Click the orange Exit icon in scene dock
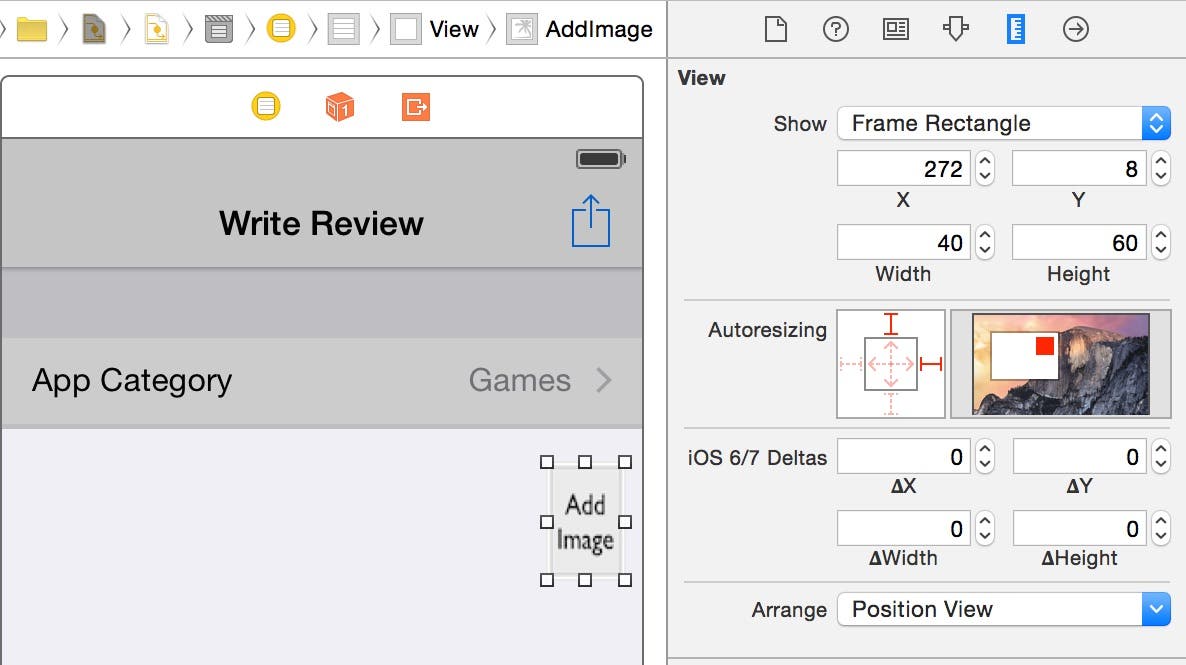This screenshot has width=1186, height=665. click(416, 106)
